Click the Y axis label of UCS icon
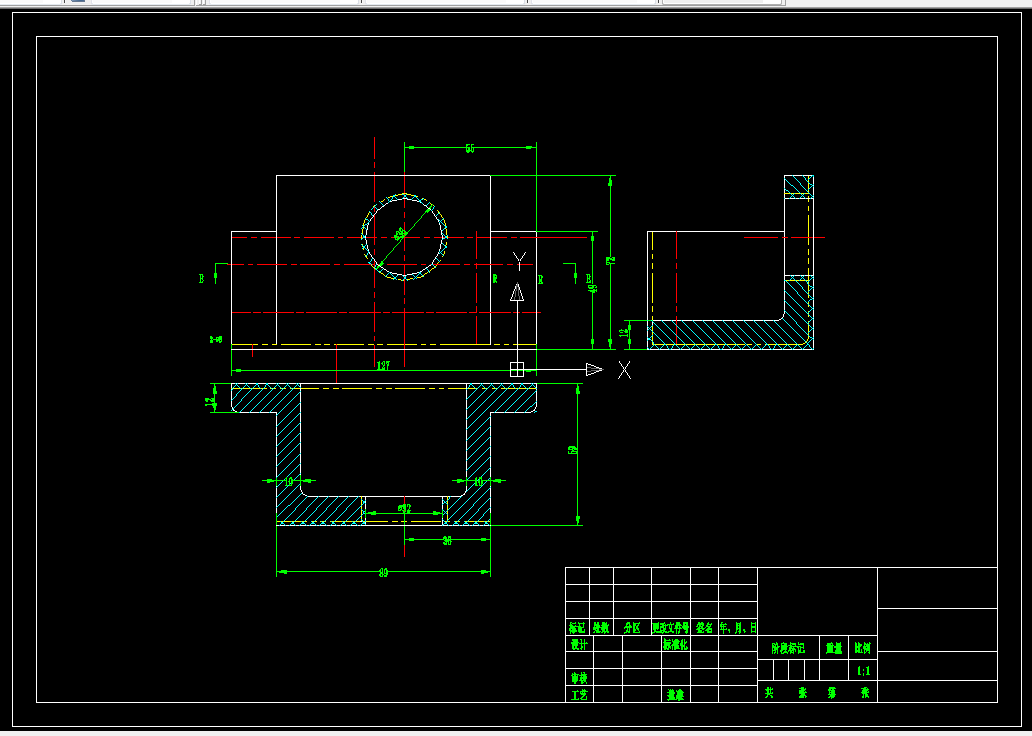 click(x=519, y=261)
